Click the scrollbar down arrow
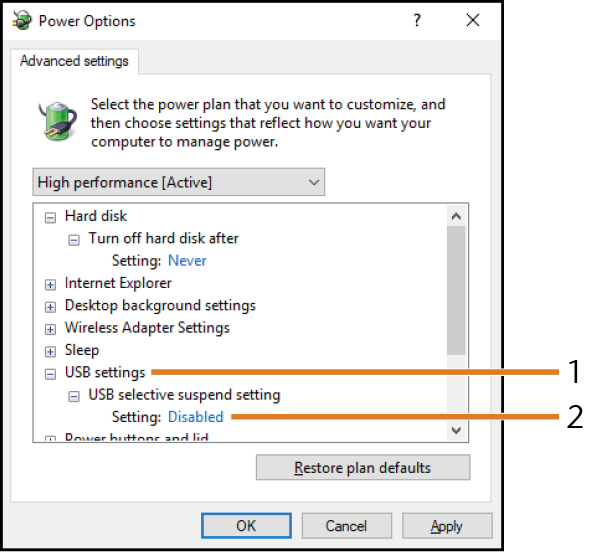The height and width of the screenshot is (552, 593). click(x=456, y=430)
